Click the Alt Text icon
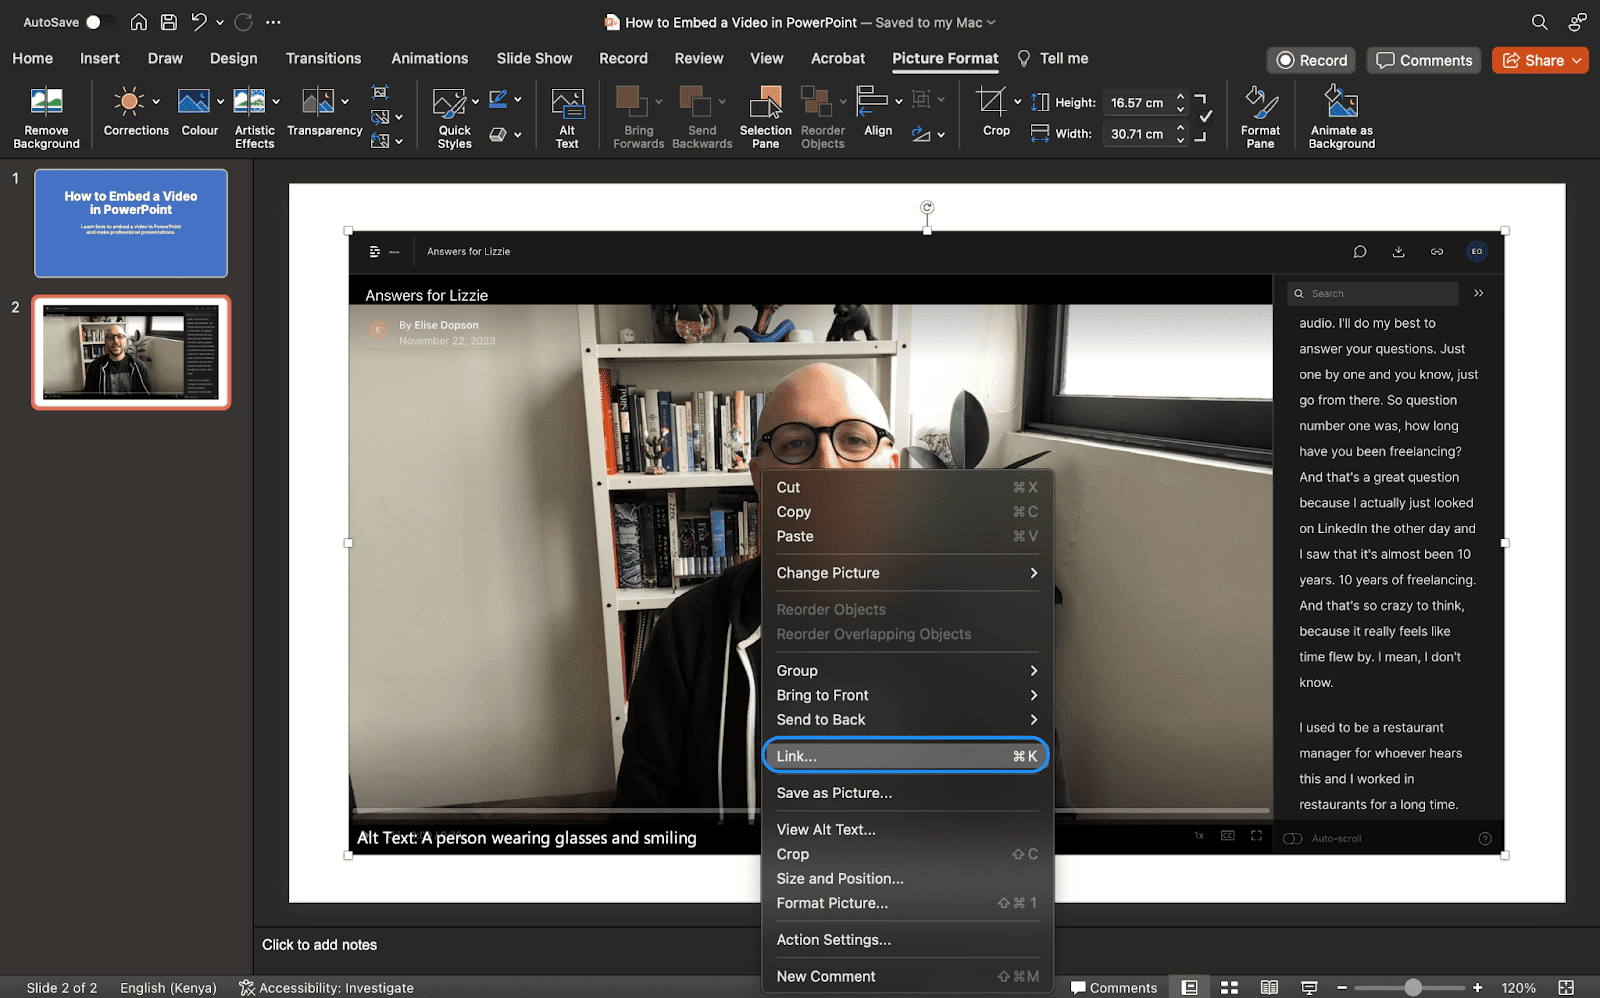Image resolution: width=1600 pixels, height=998 pixels. point(567,104)
